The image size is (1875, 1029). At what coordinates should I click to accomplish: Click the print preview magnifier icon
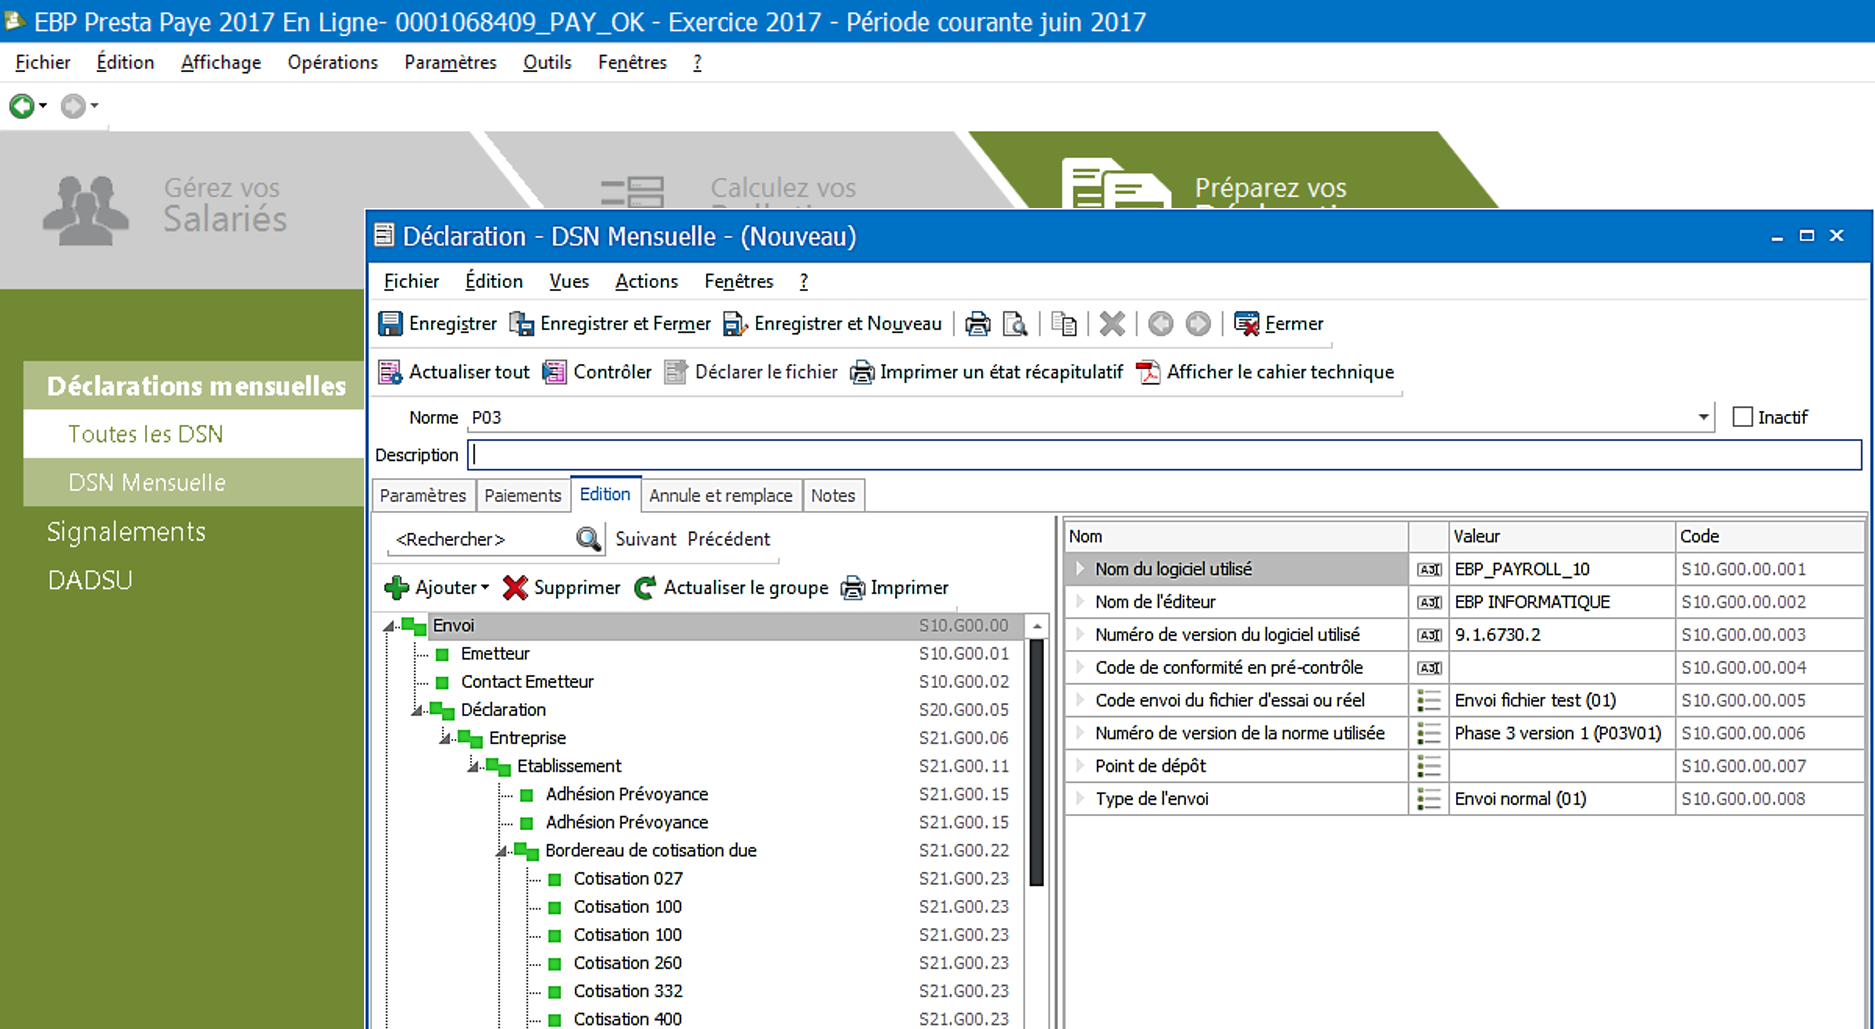(x=1015, y=324)
